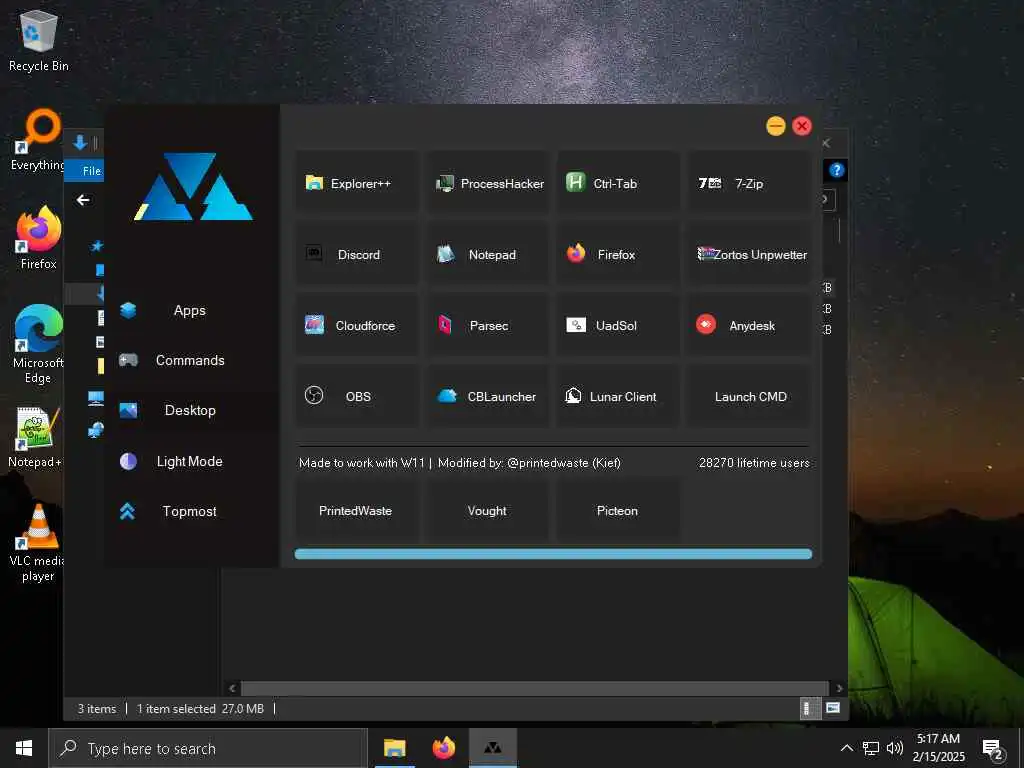The width and height of the screenshot is (1024, 768).
Task: Launch OBS tile
Action: pyautogui.click(x=357, y=396)
